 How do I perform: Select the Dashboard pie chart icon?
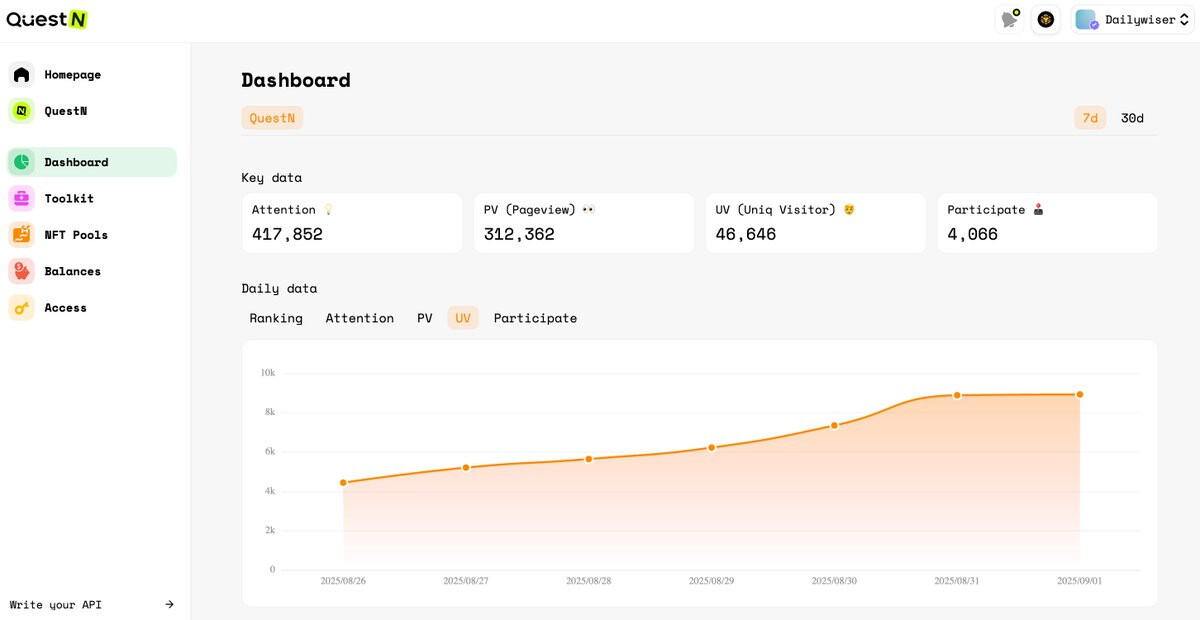click(x=21, y=162)
